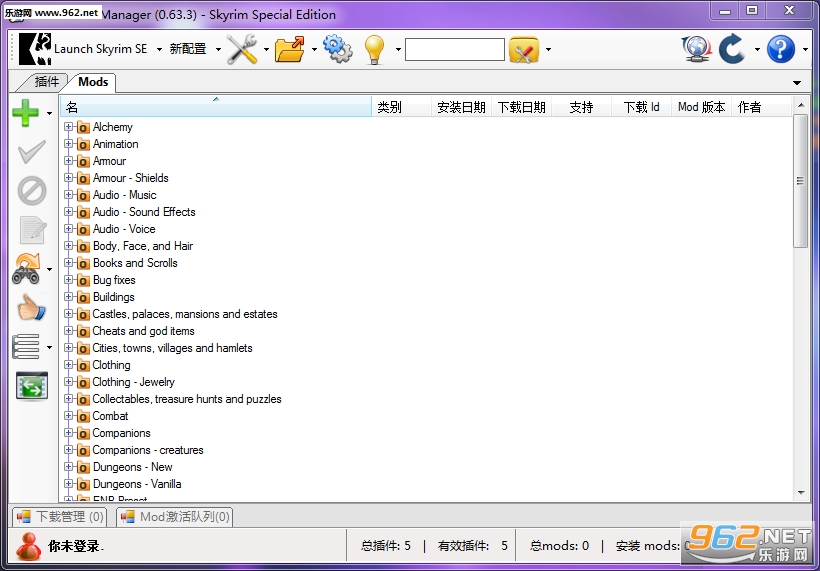This screenshot has width=820, height=571.
Task: Deactivate mod using the prohibited circle icon
Action: 32,190
